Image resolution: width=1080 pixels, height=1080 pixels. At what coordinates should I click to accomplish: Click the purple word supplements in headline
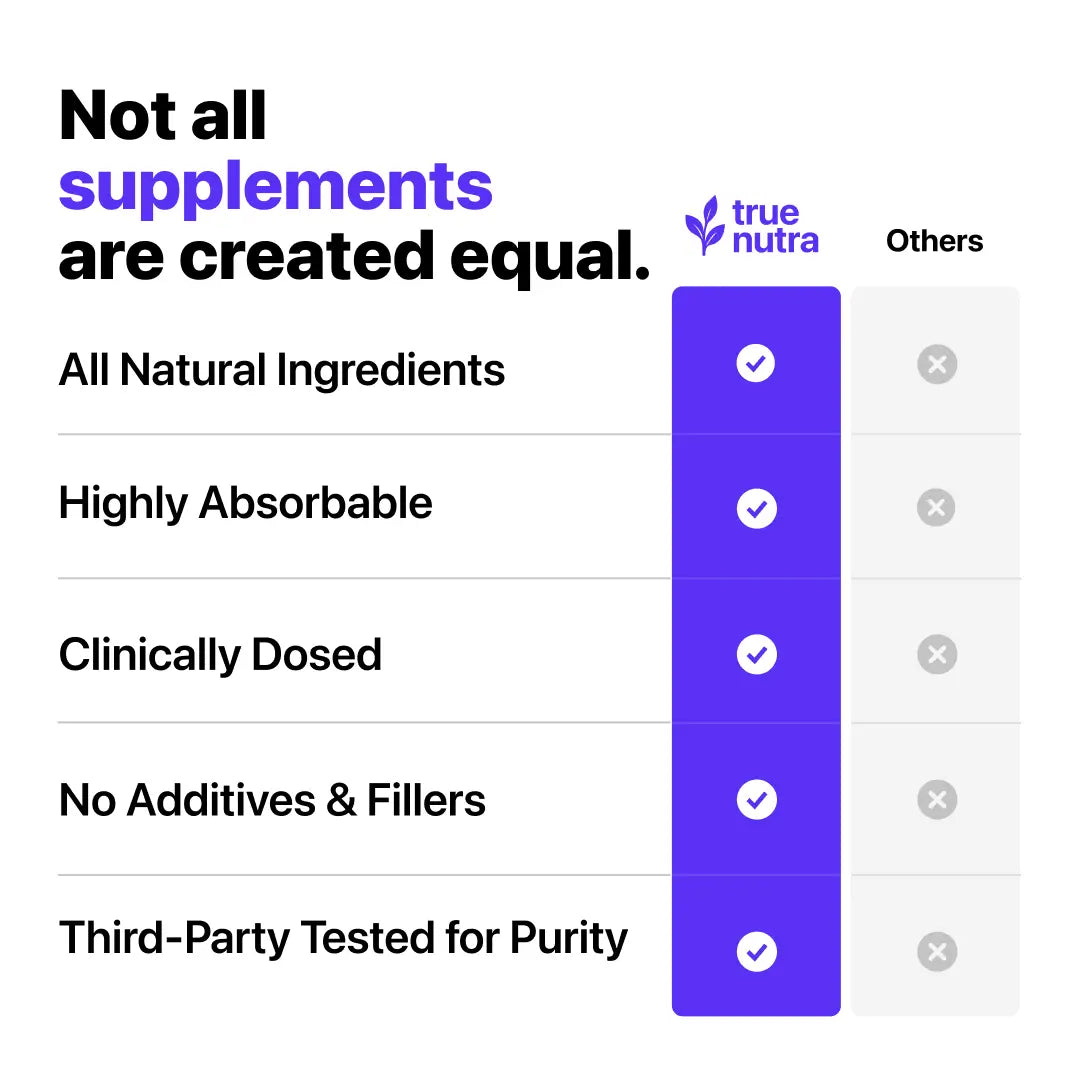[x=276, y=188]
